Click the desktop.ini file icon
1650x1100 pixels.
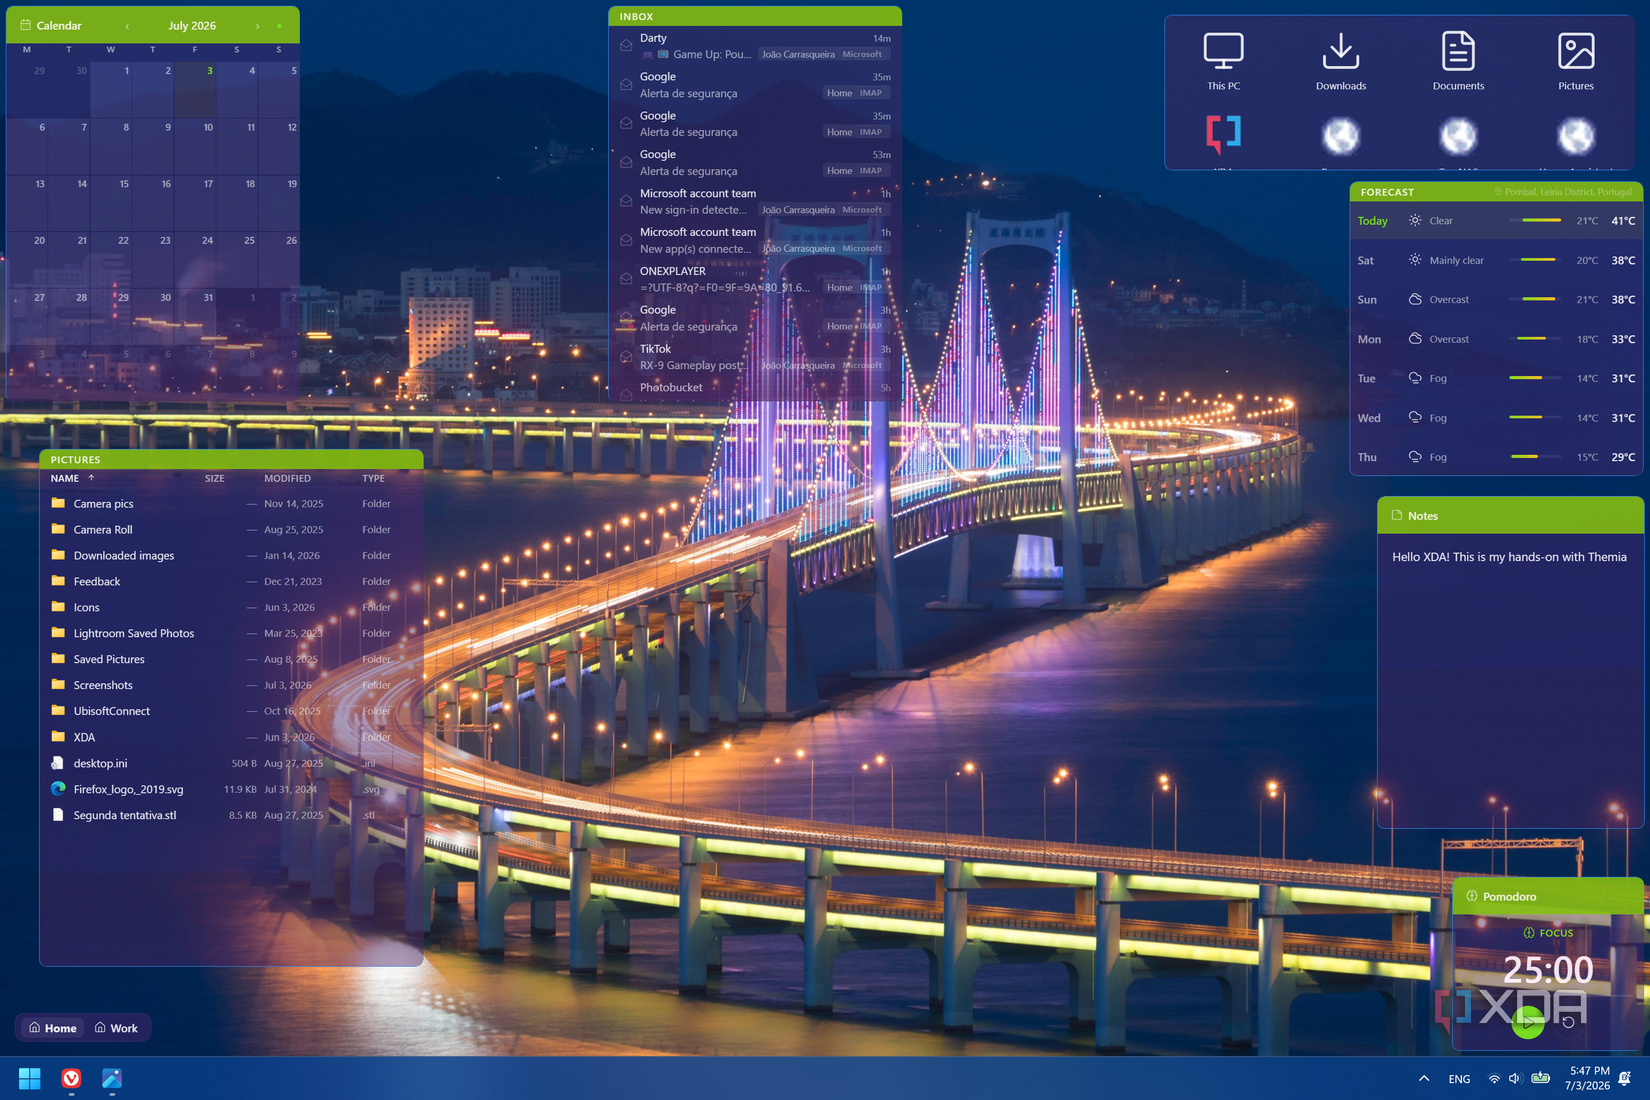(58, 763)
